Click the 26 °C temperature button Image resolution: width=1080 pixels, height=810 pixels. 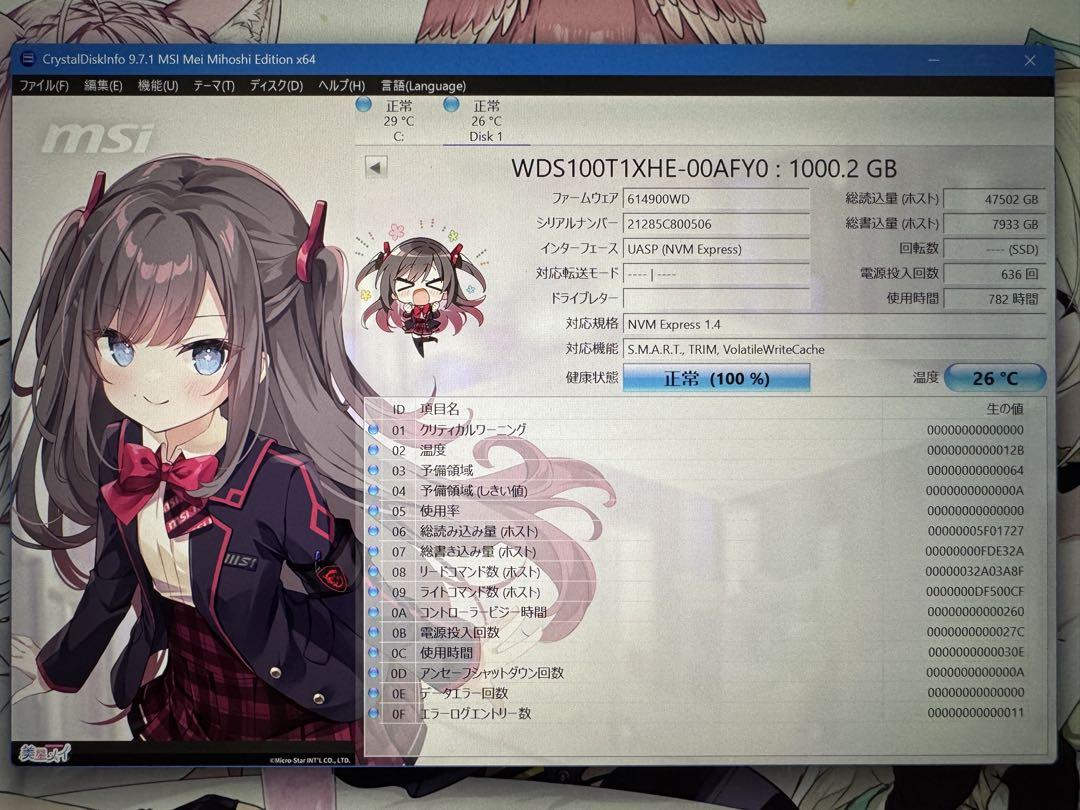tap(995, 377)
